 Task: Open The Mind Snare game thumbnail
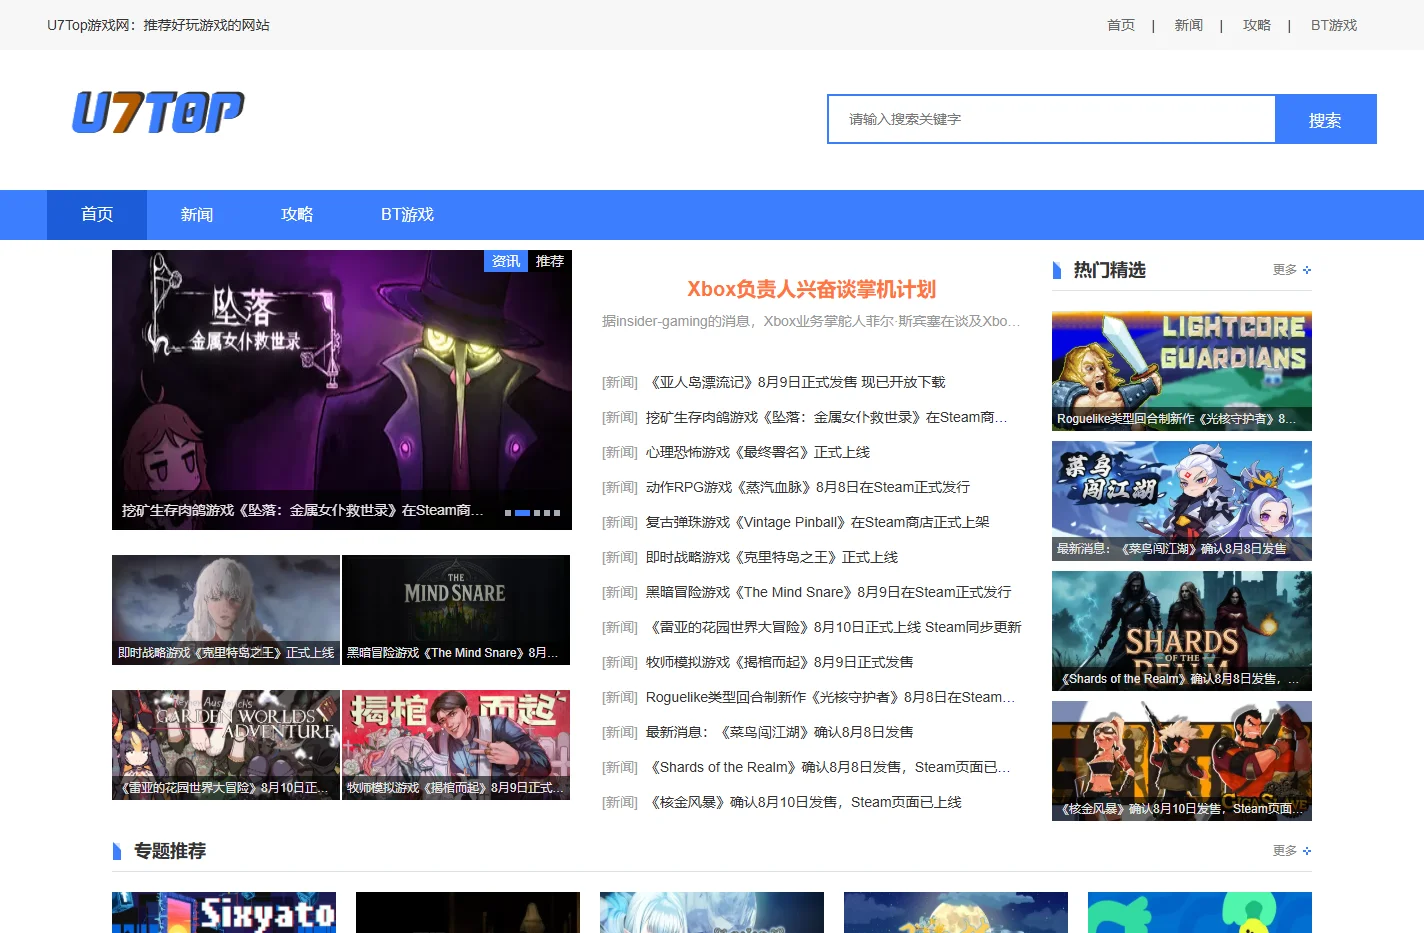(456, 610)
